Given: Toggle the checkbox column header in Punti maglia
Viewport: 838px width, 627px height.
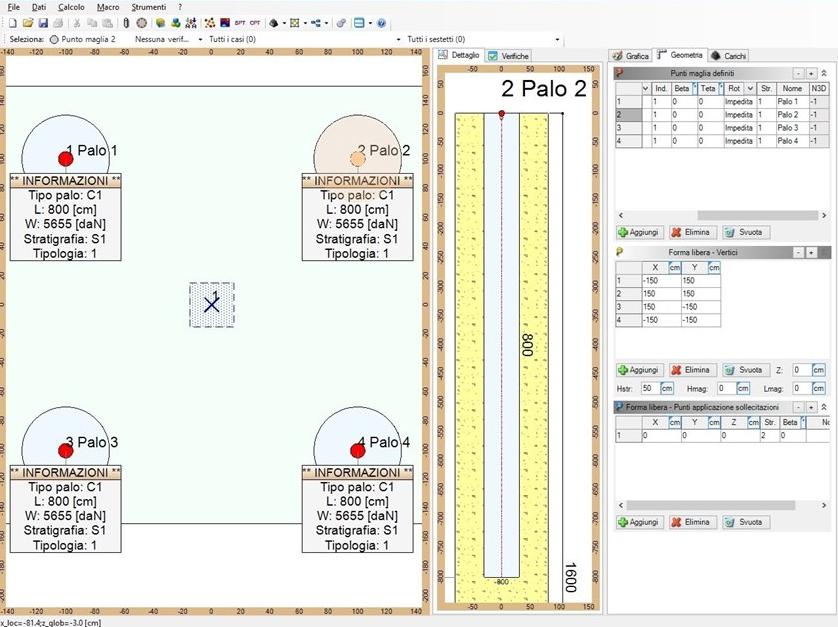Looking at the screenshot, I should click(x=645, y=87).
